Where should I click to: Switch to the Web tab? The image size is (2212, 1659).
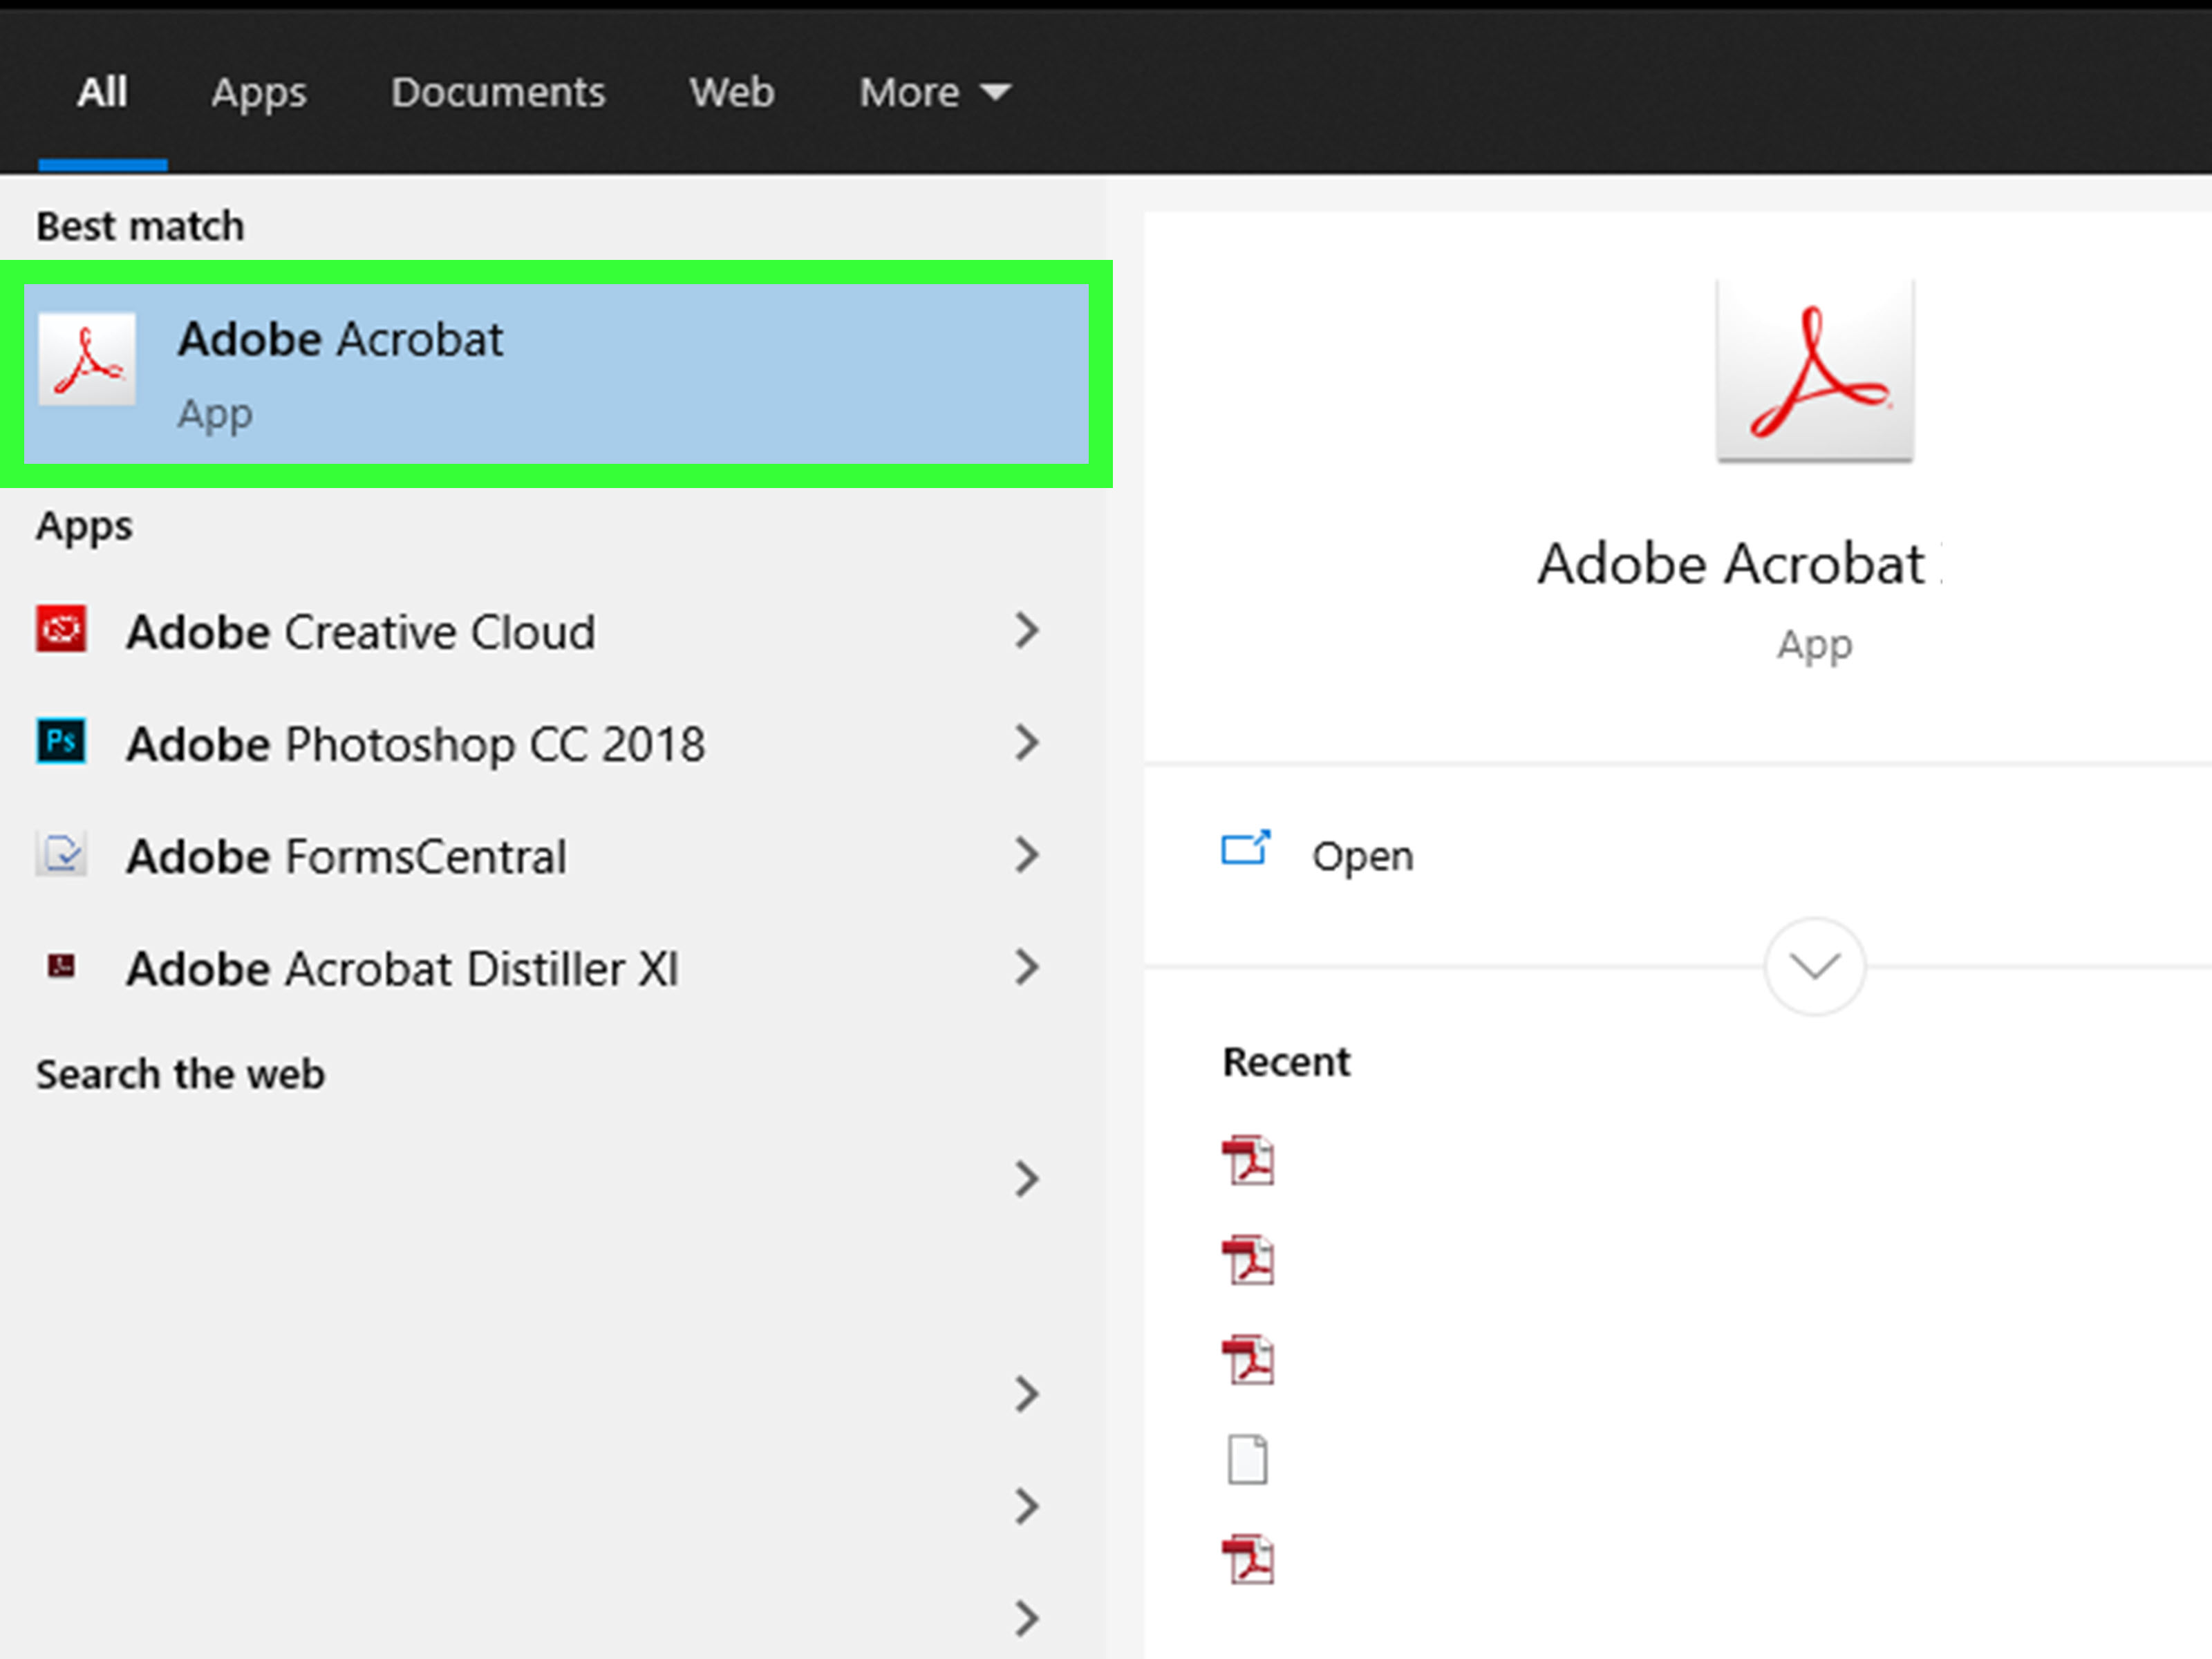pyautogui.click(x=732, y=93)
